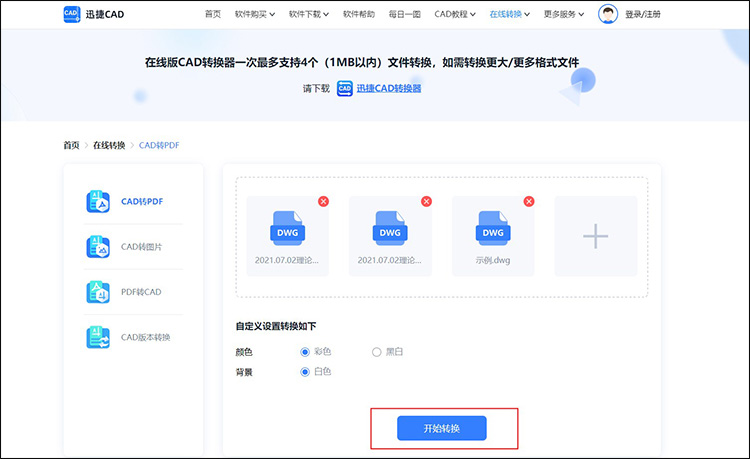This screenshot has width=750, height=459.
Task: Remove the second 2021.07.02 DWG file
Action: pos(426,201)
